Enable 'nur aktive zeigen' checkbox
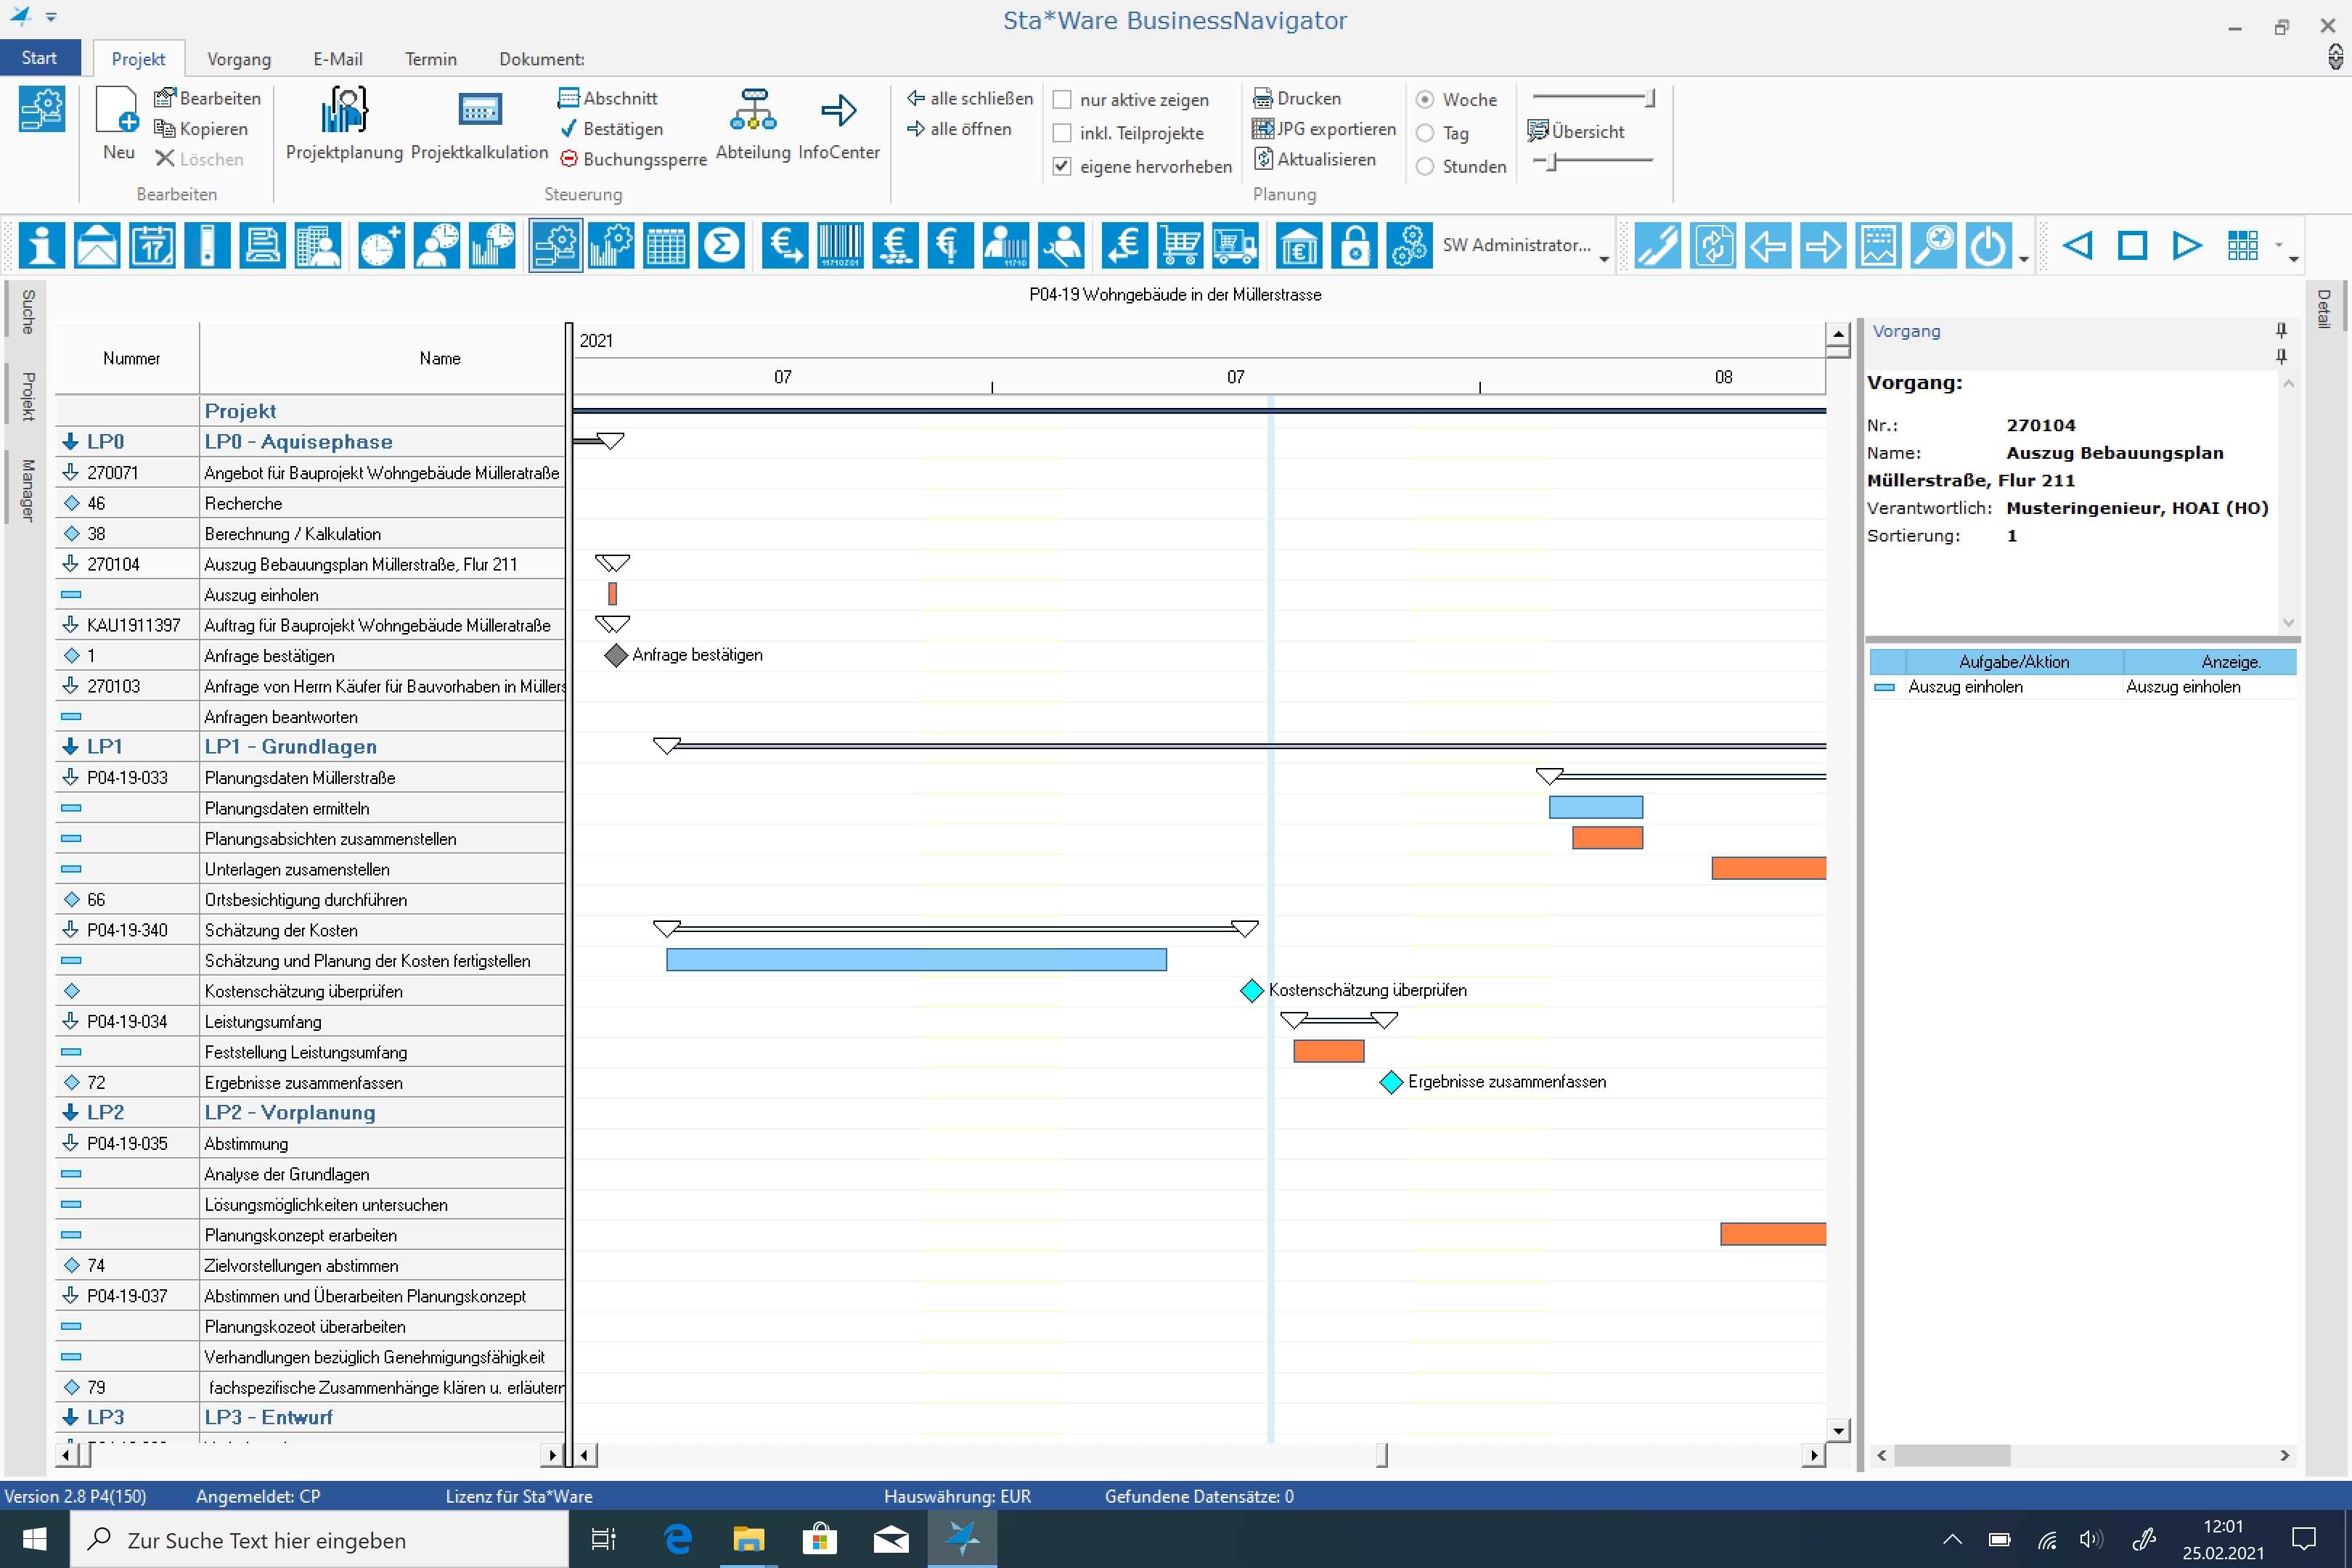The height and width of the screenshot is (1568, 2352). coord(1062,100)
